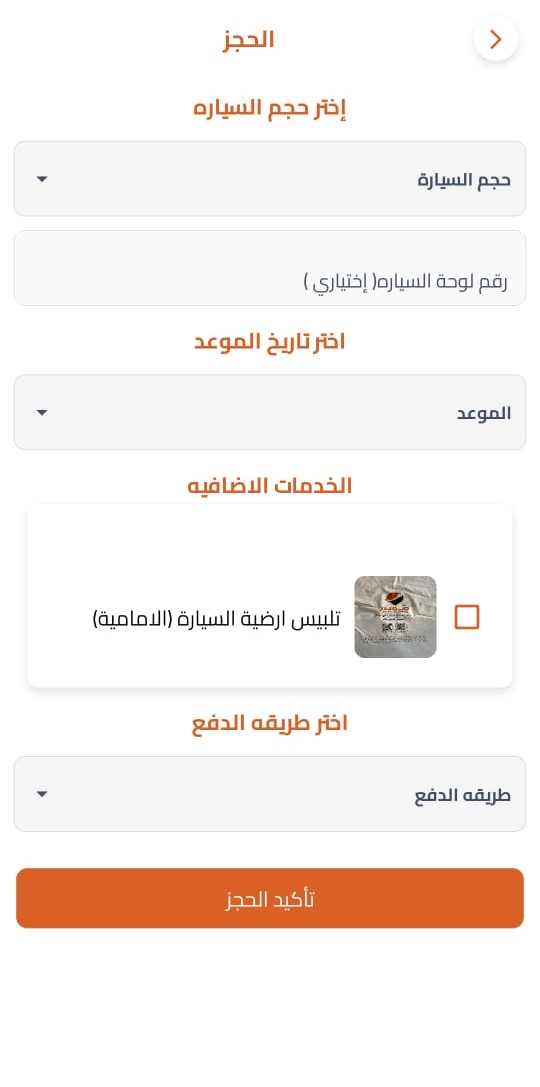The image size is (540, 1087).
Task: Click the تأكيد الحجز button
Action: tap(270, 898)
